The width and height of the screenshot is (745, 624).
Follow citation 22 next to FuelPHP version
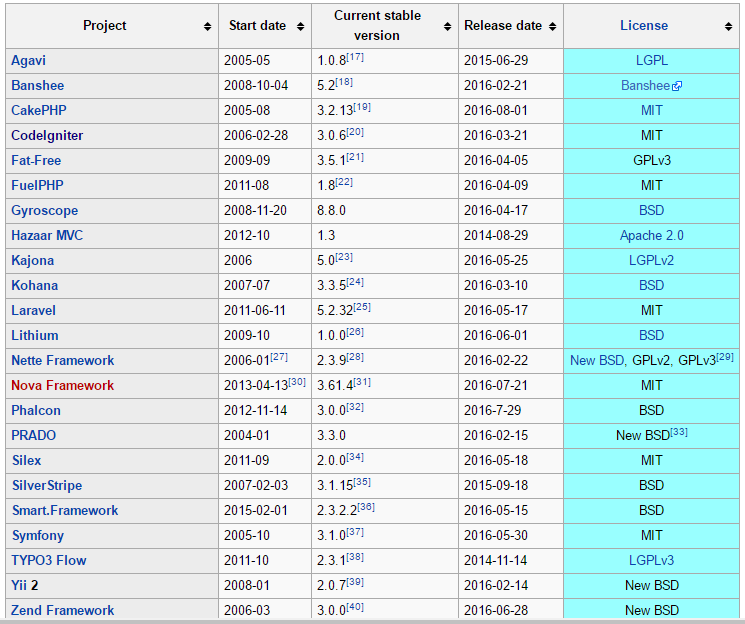(344, 182)
